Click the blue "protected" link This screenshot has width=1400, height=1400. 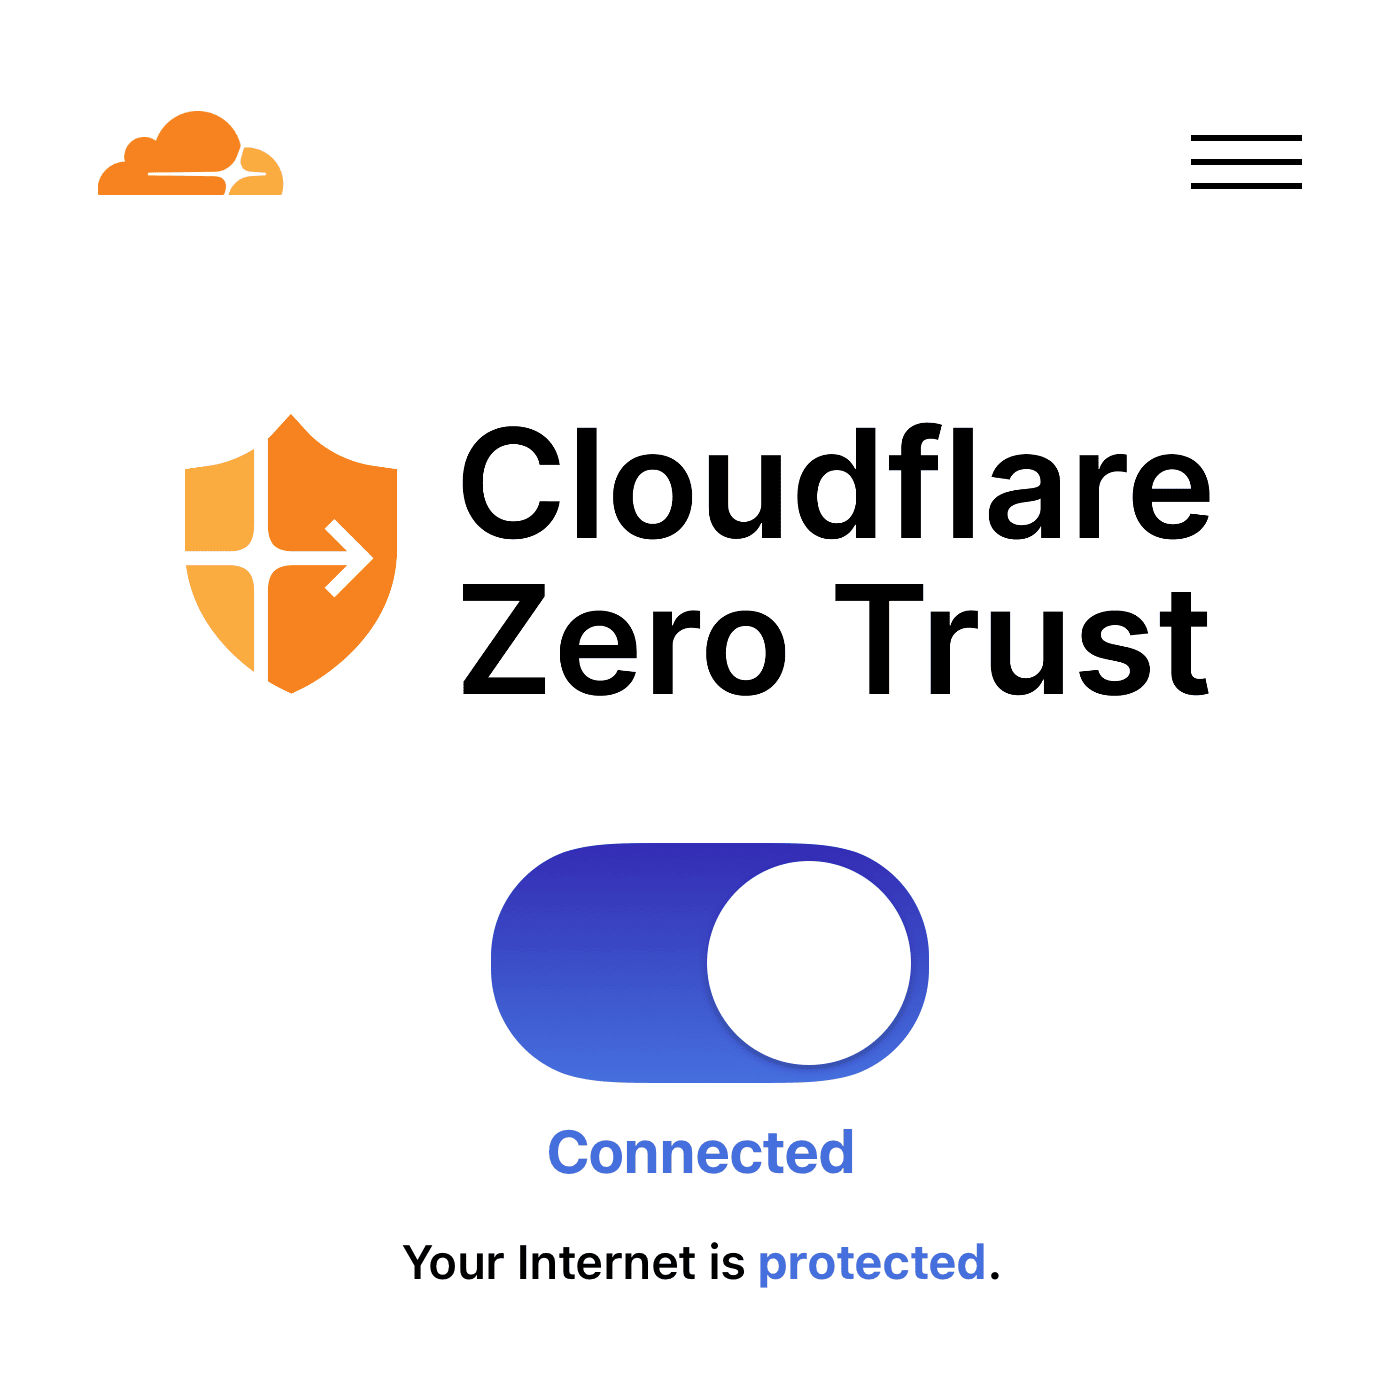click(872, 1263)
